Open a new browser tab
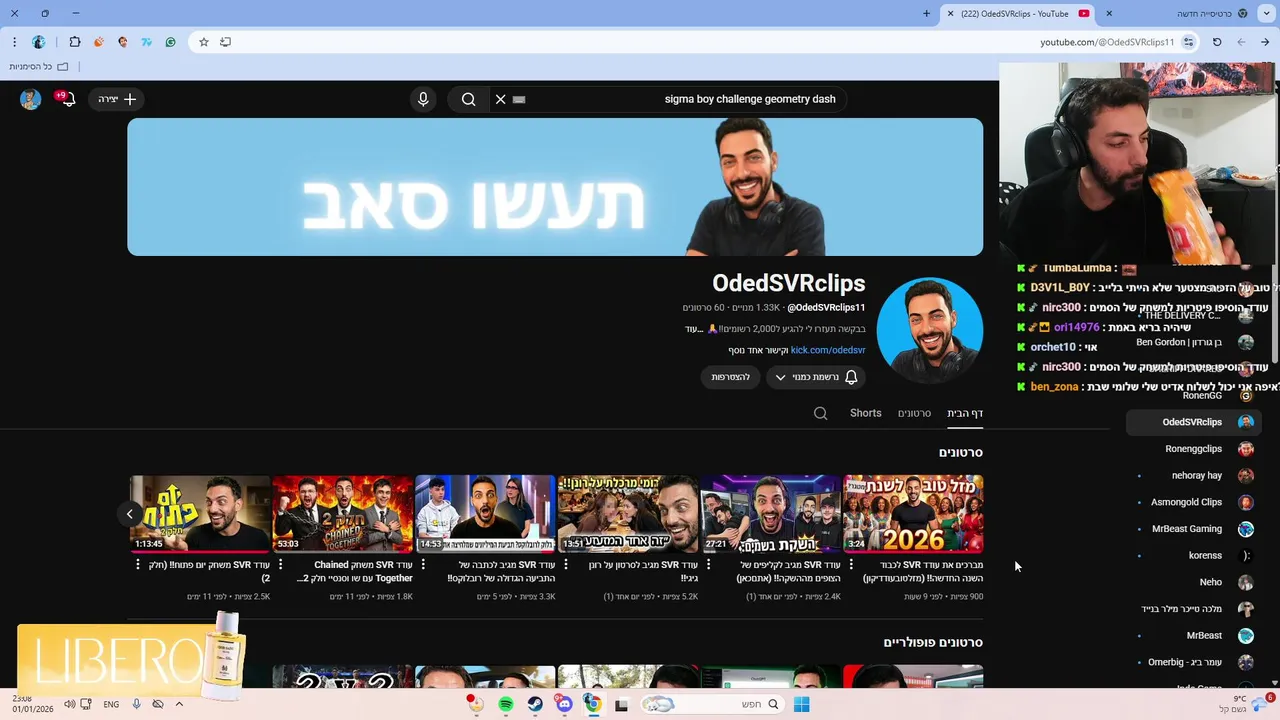Image resolution: width=1280 pixels, height=720 pixels. 926,14
